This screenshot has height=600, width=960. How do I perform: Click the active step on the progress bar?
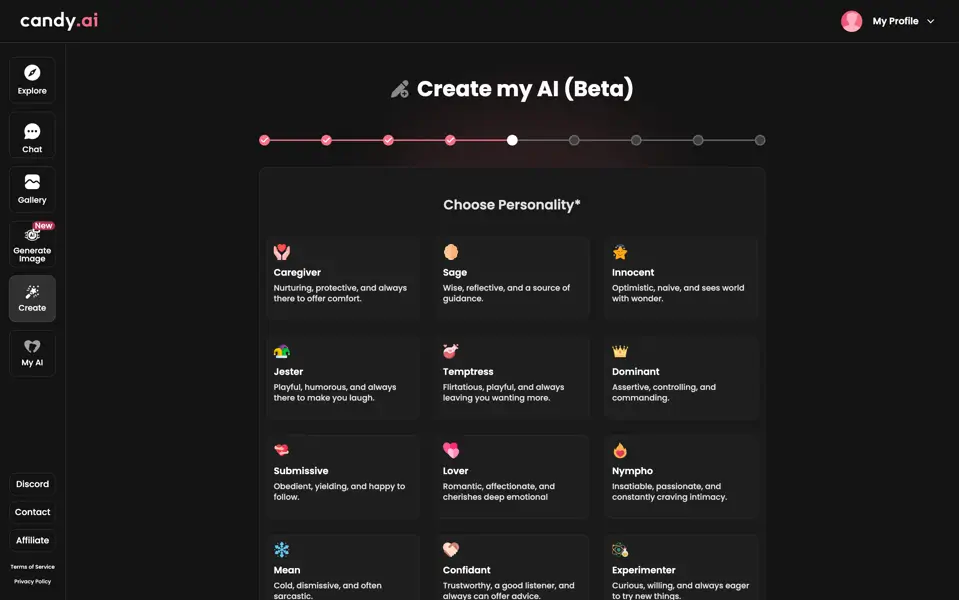(x=512, y=140)
